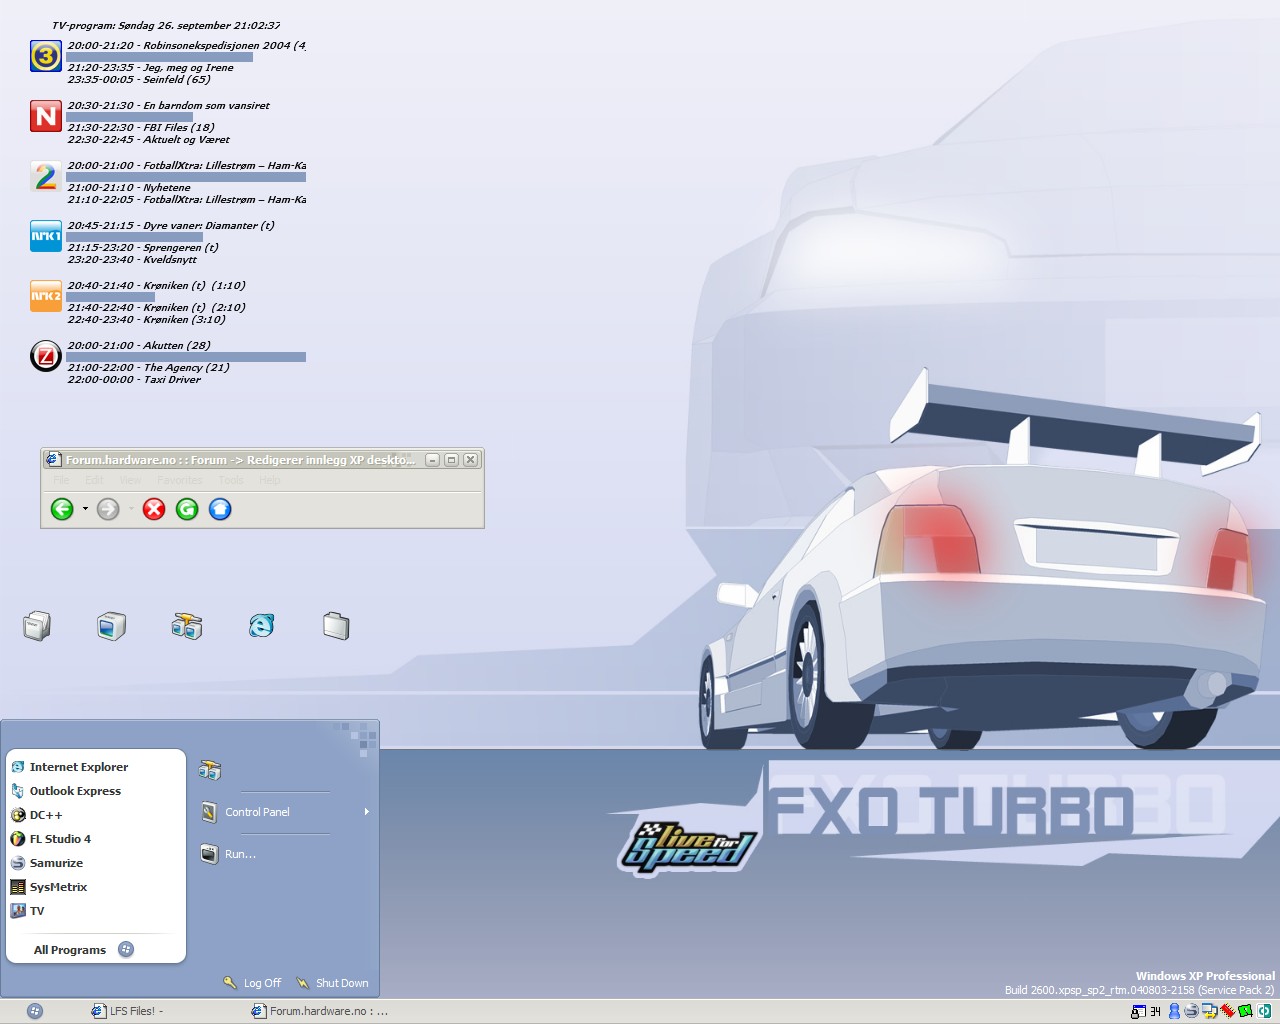Viewport: 1280px width, 1024px height.
Task: Click Samurize tray icon
Action: pos(1191,1011)
